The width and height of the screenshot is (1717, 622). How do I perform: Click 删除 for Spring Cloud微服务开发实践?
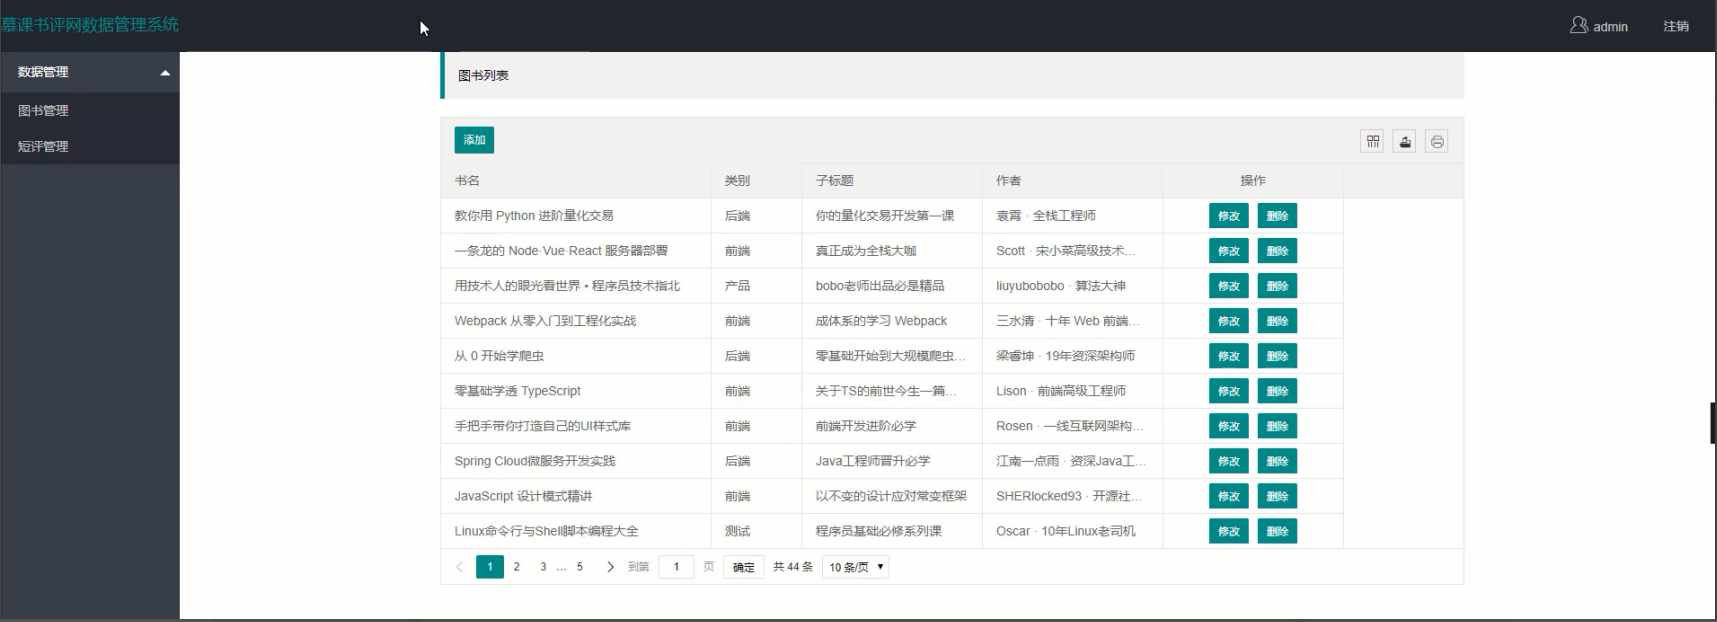coord(1277,461)
